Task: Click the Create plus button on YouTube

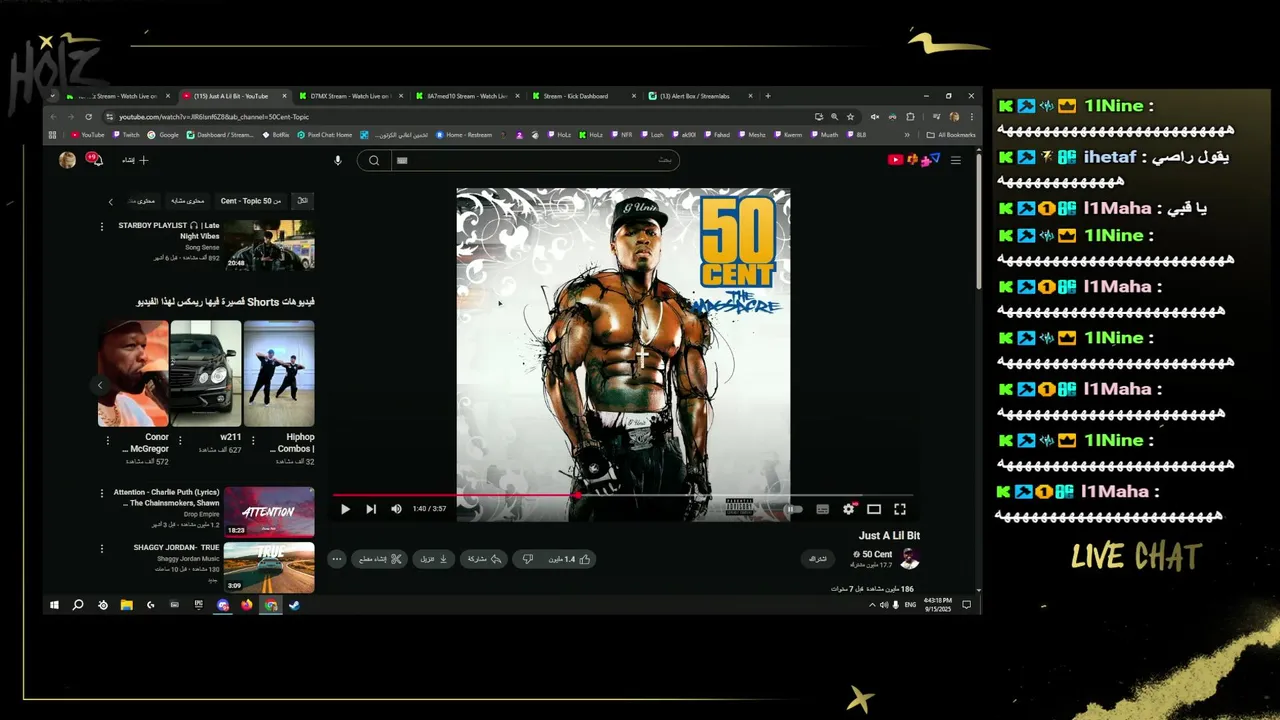Action: tap(135, 160)
